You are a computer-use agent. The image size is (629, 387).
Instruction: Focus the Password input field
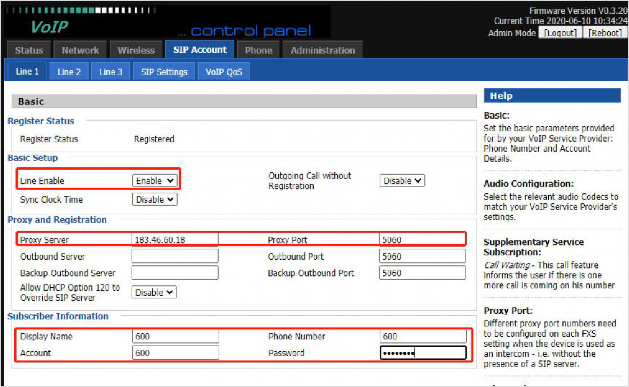click(423, 353)
